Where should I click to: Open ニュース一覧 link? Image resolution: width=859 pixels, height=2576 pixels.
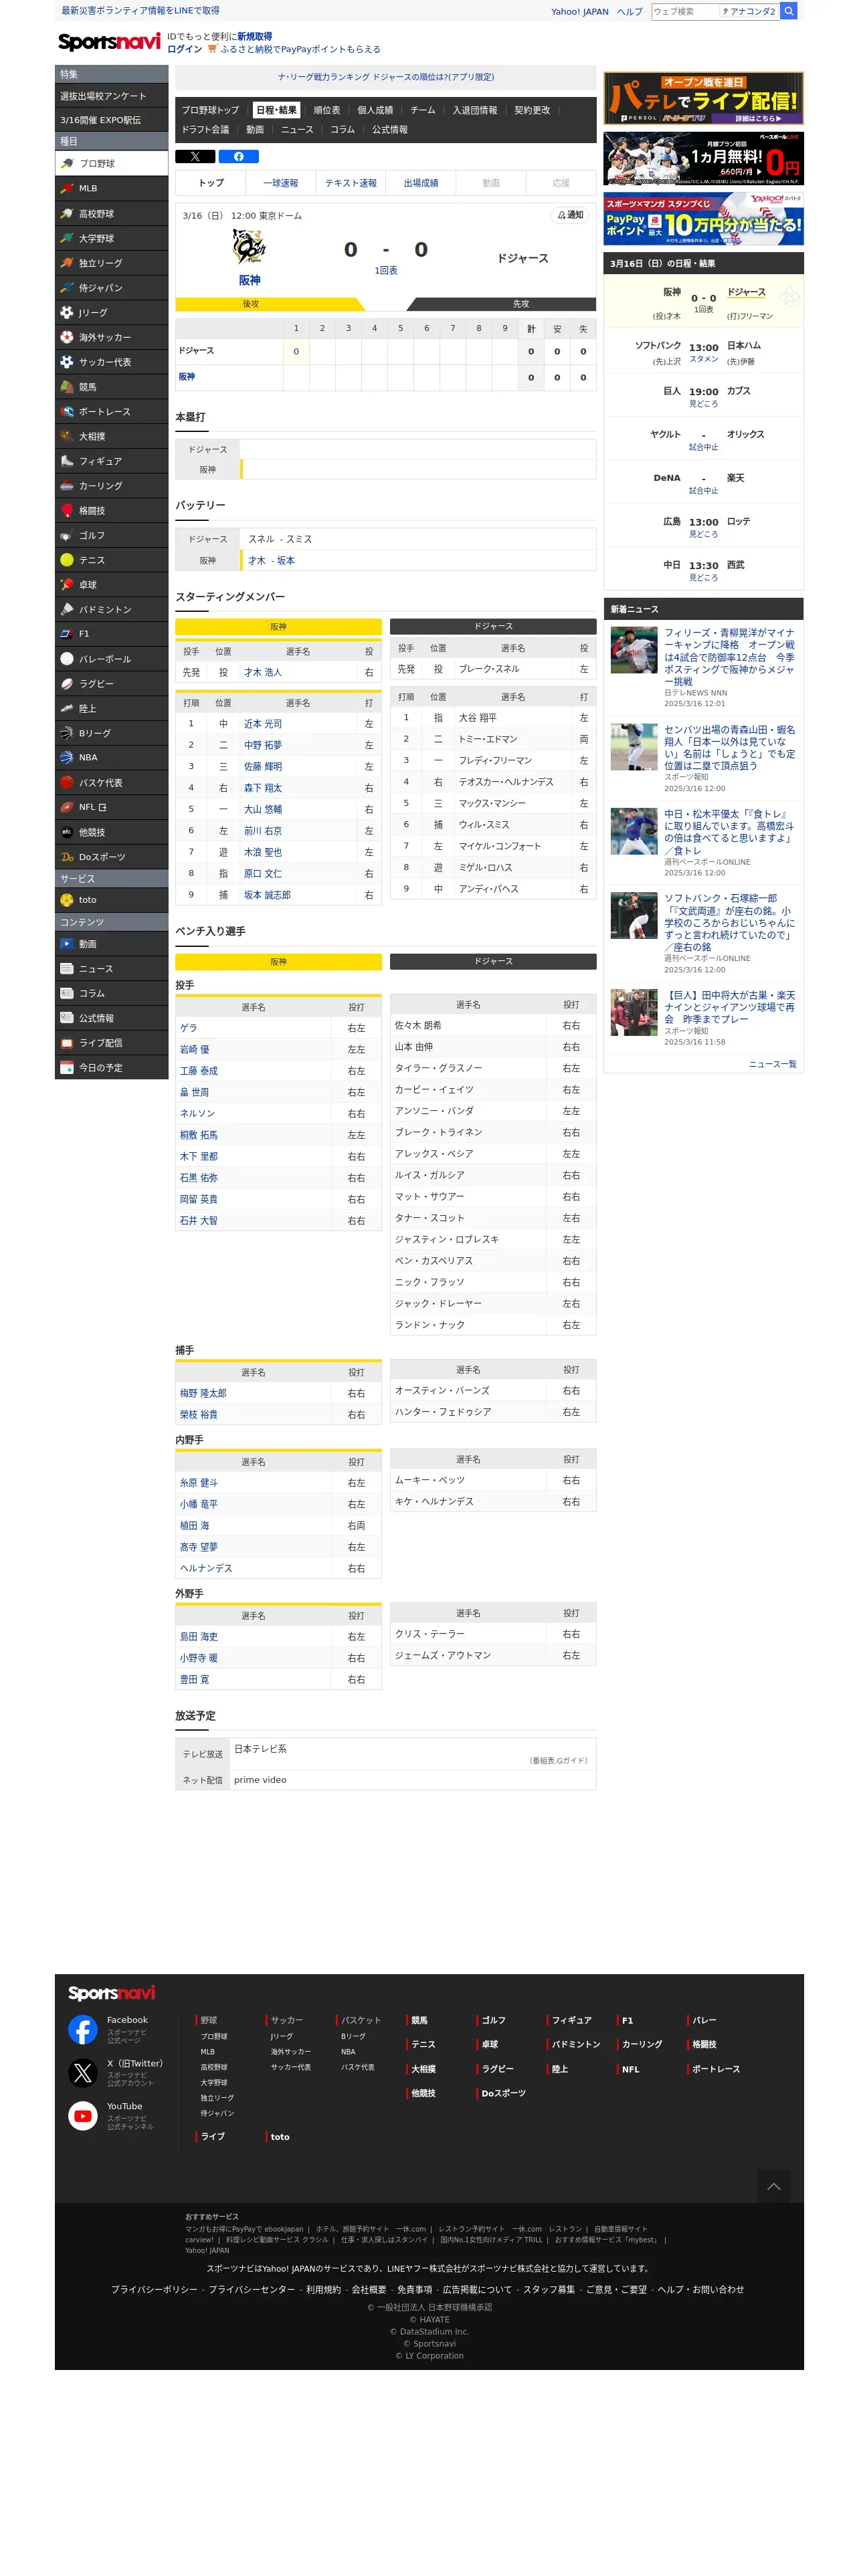[772, 1064]
